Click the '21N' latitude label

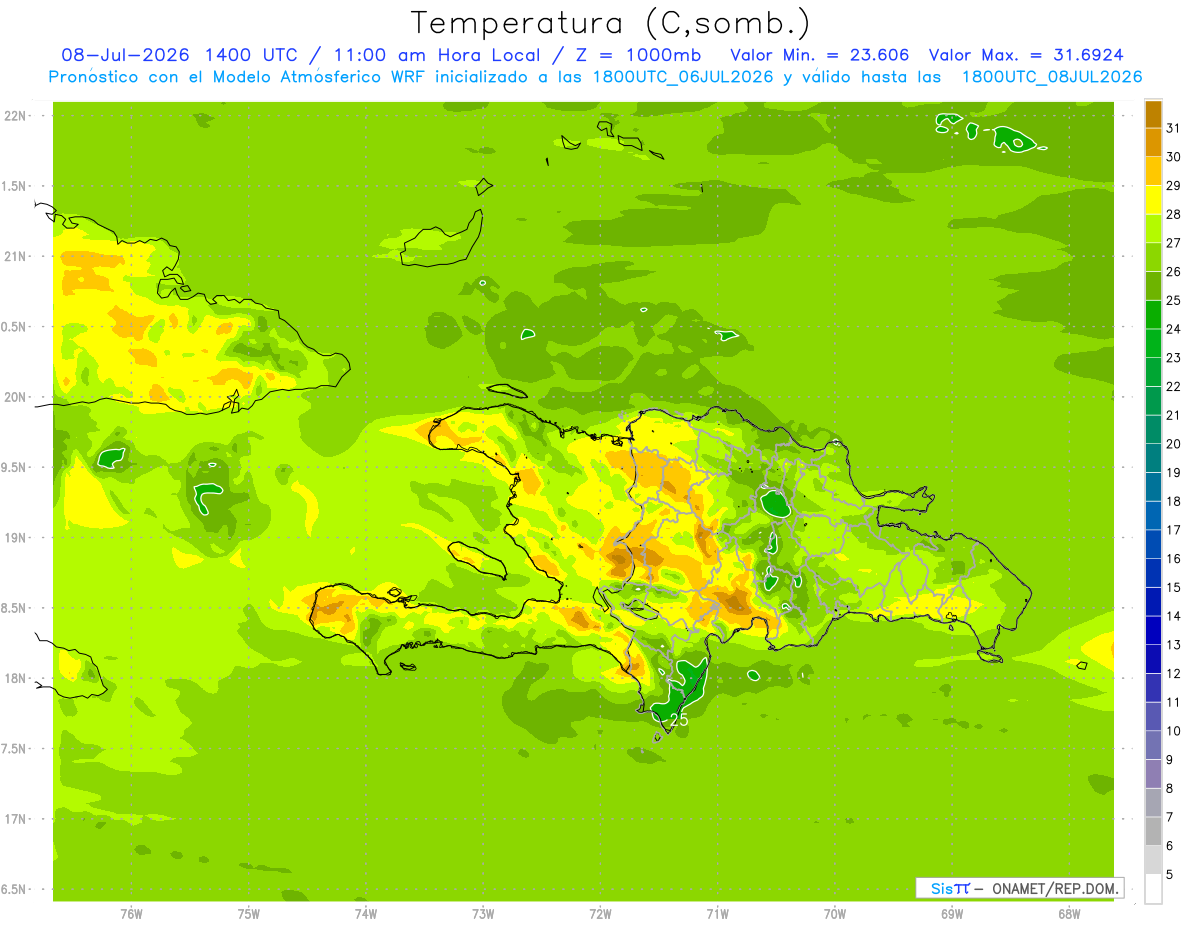coord(14,256)
